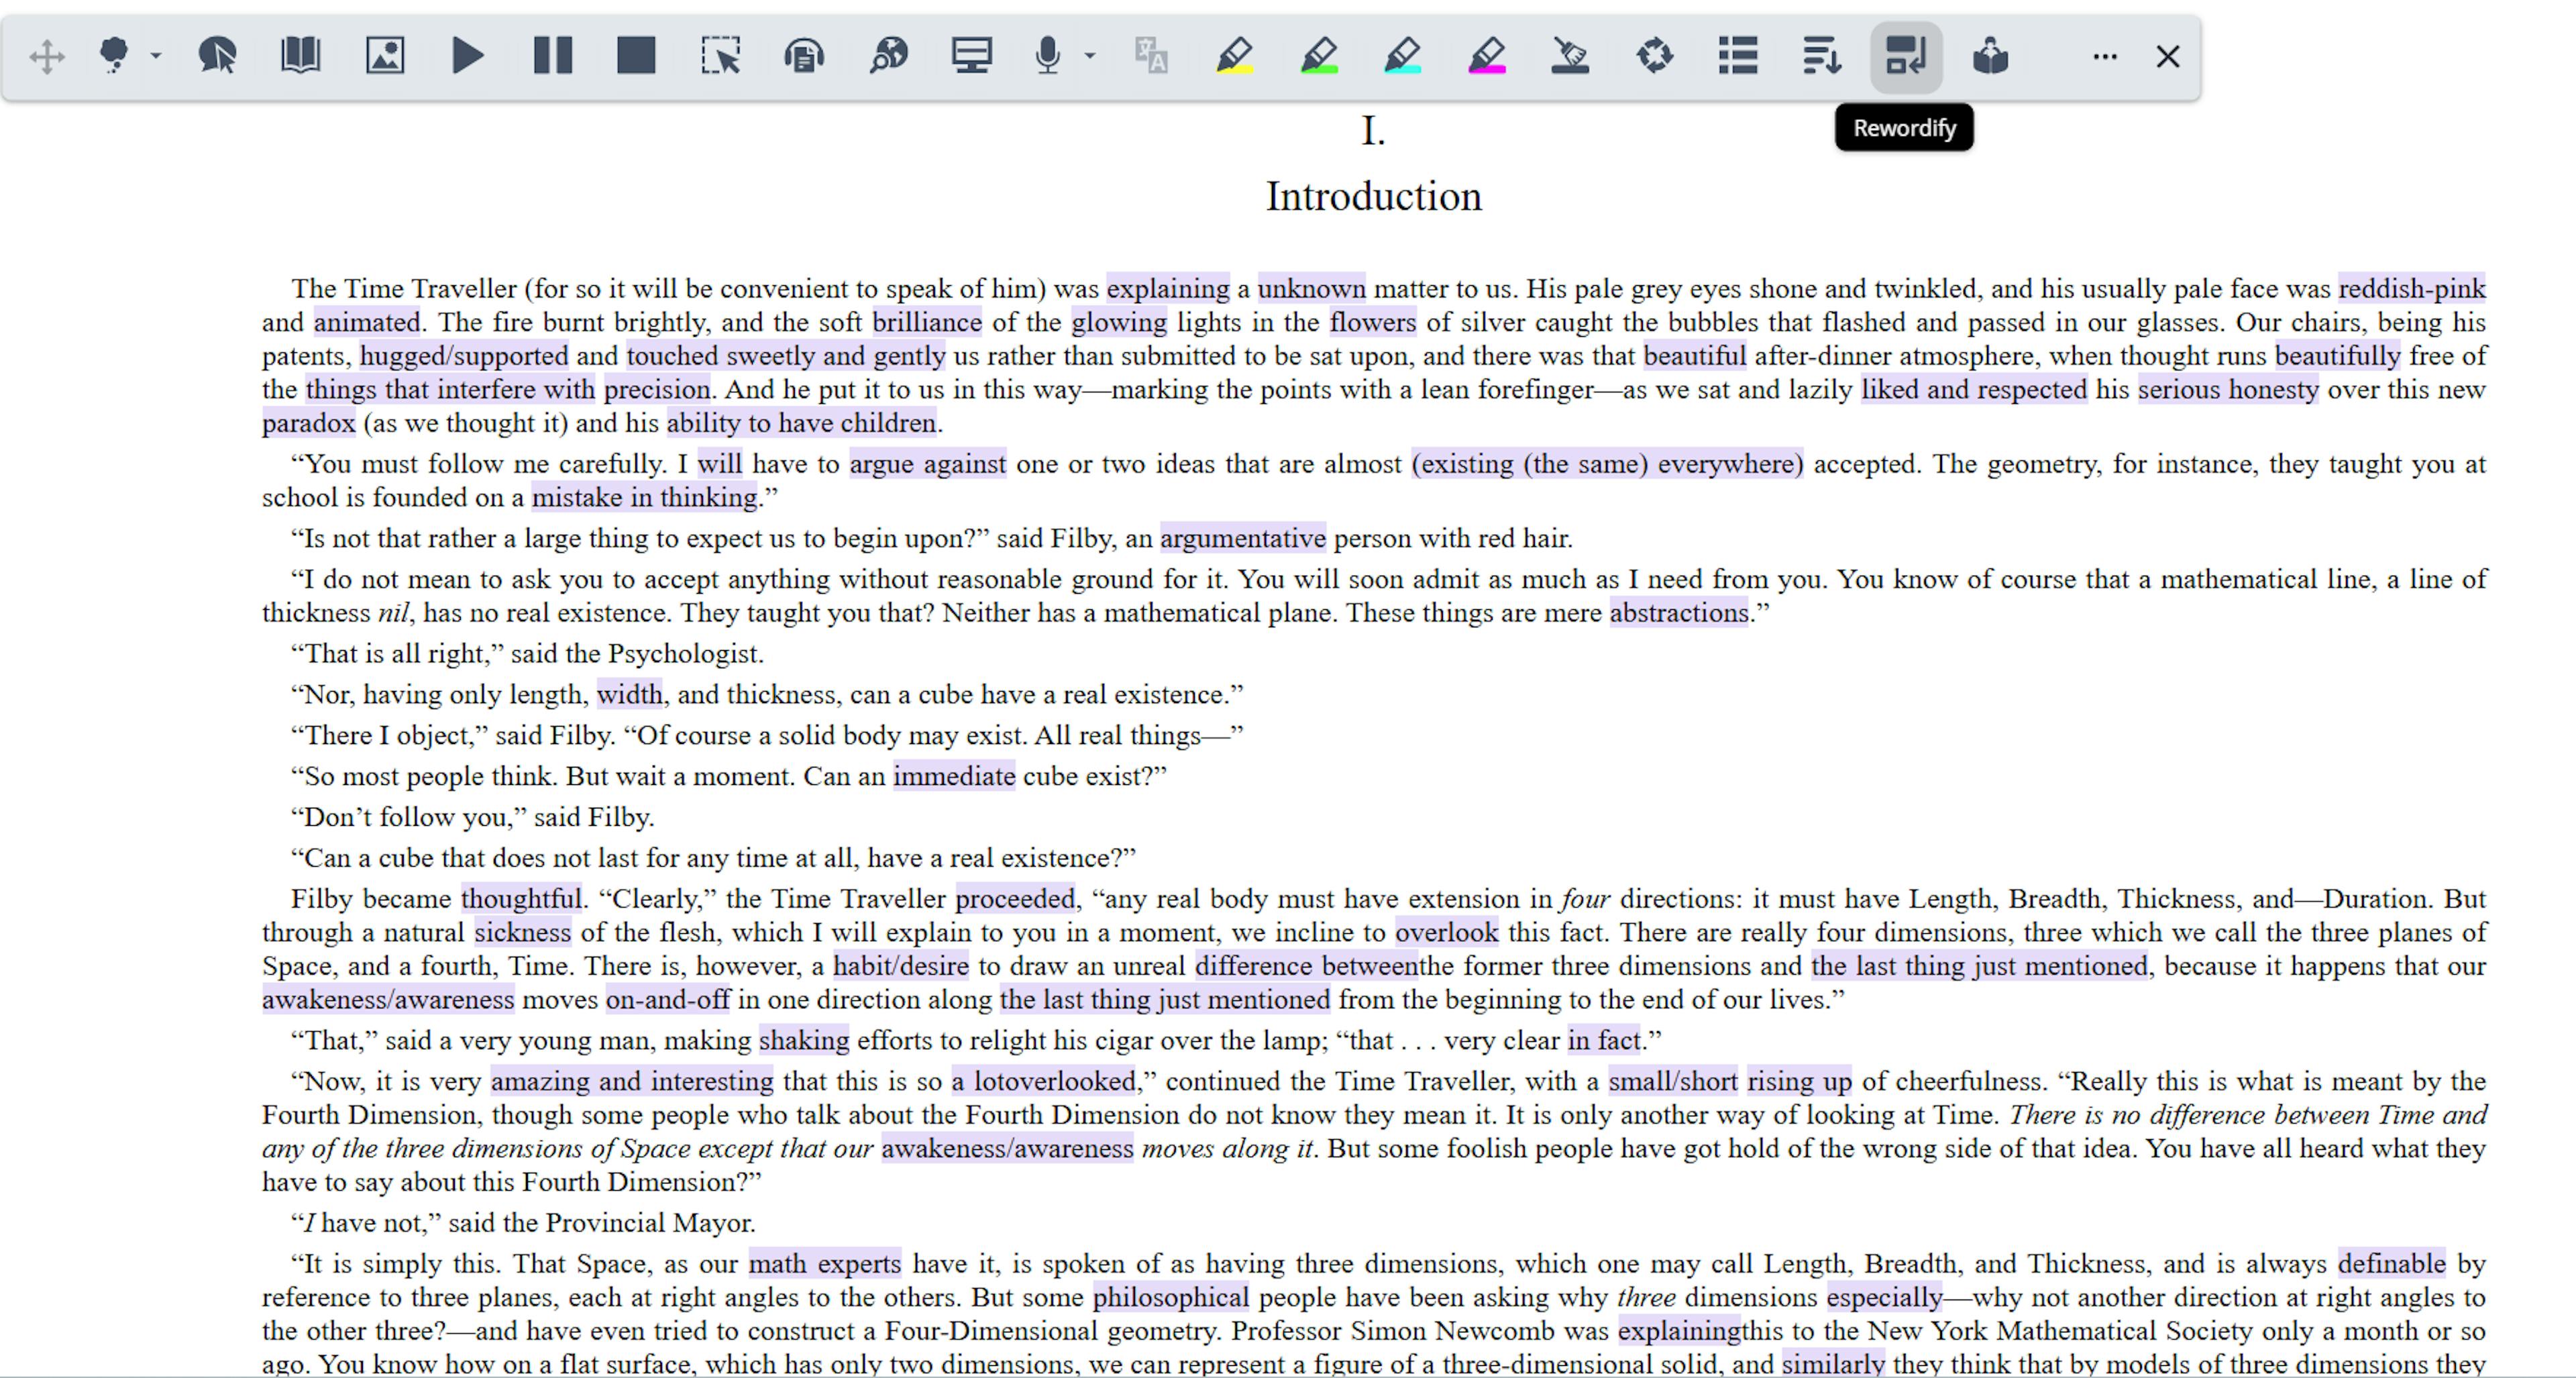Open the Vocabulary List tool
The image size is (2576, 1378).
click(x=1738, y=56)
